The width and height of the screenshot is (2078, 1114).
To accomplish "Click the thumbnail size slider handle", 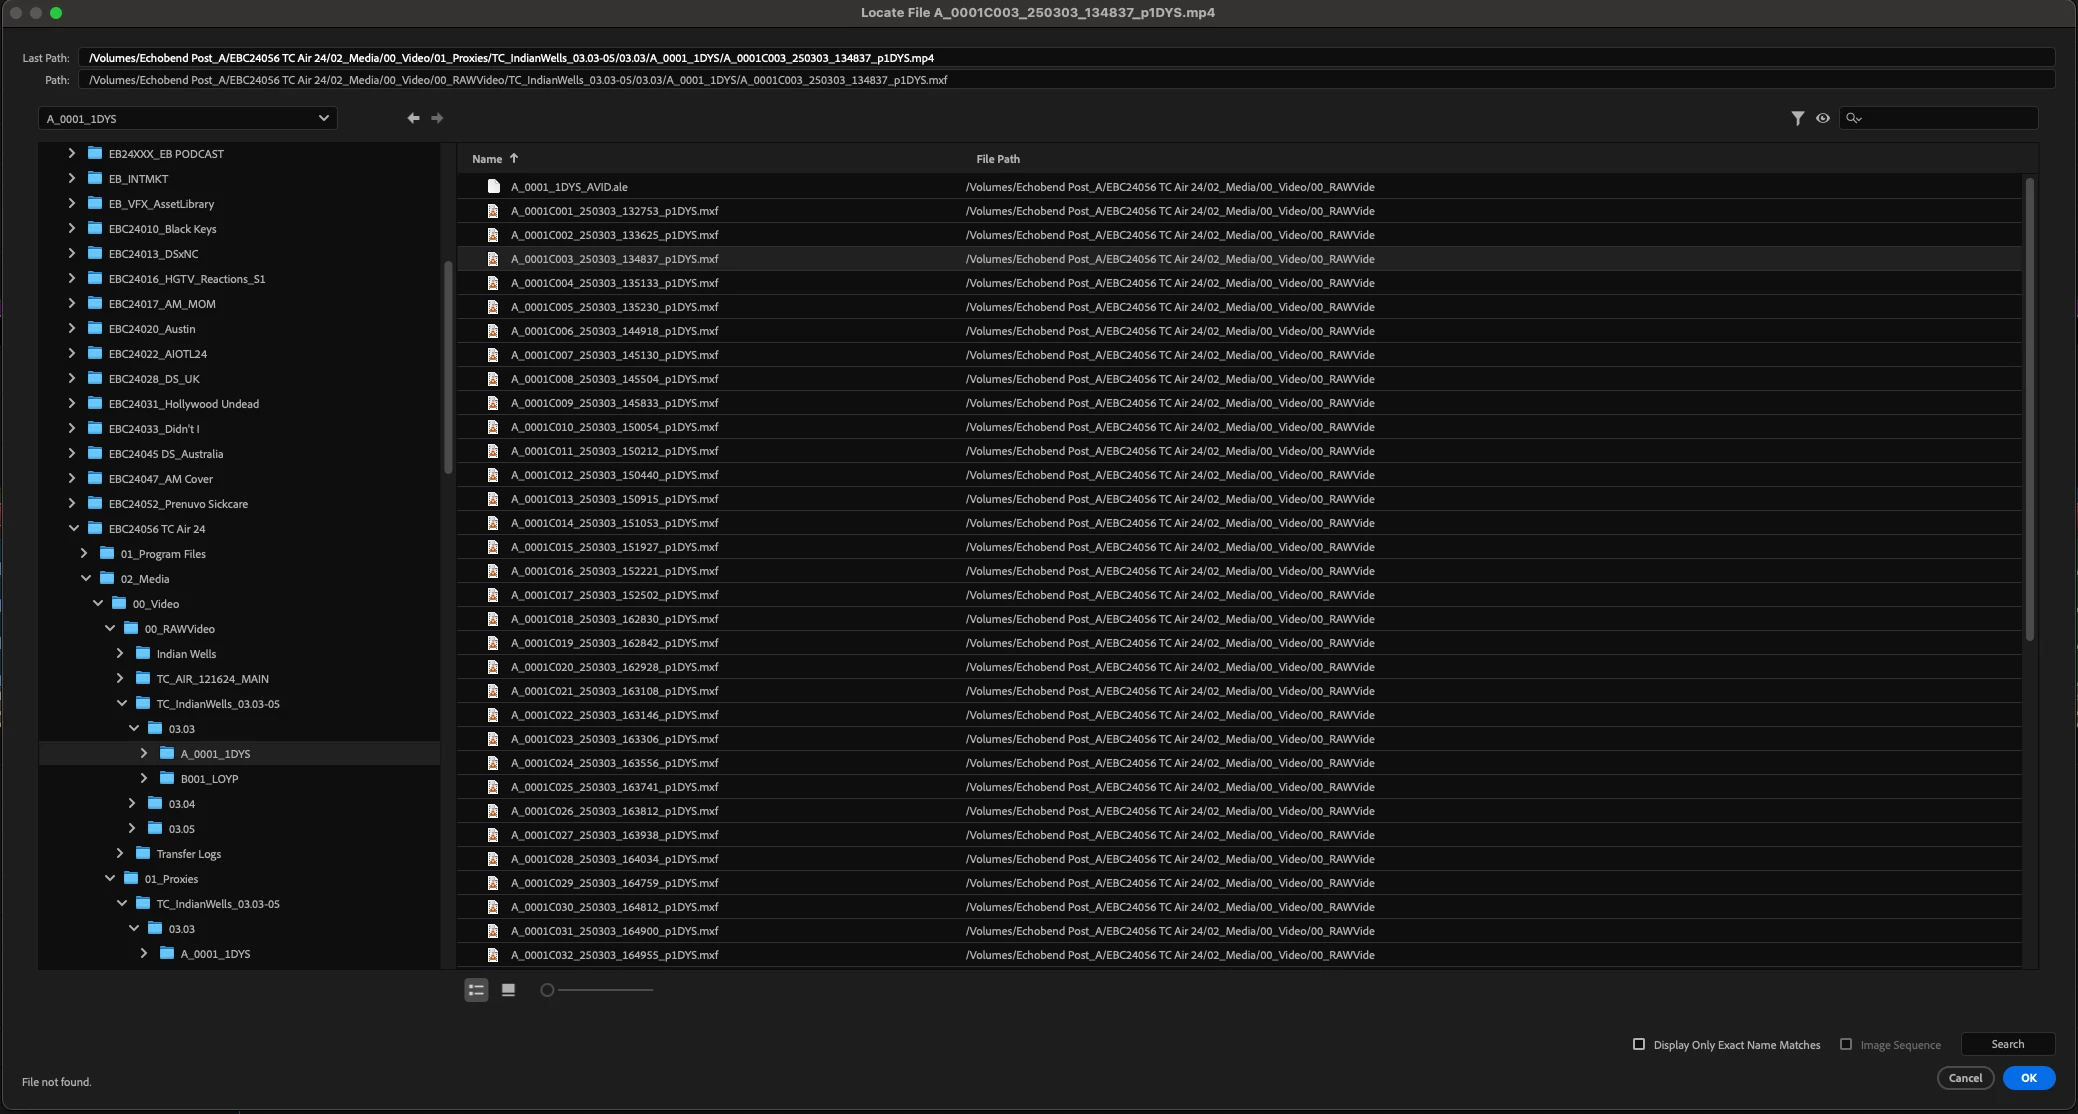I will pyautogui.click(x=547, y=990).
